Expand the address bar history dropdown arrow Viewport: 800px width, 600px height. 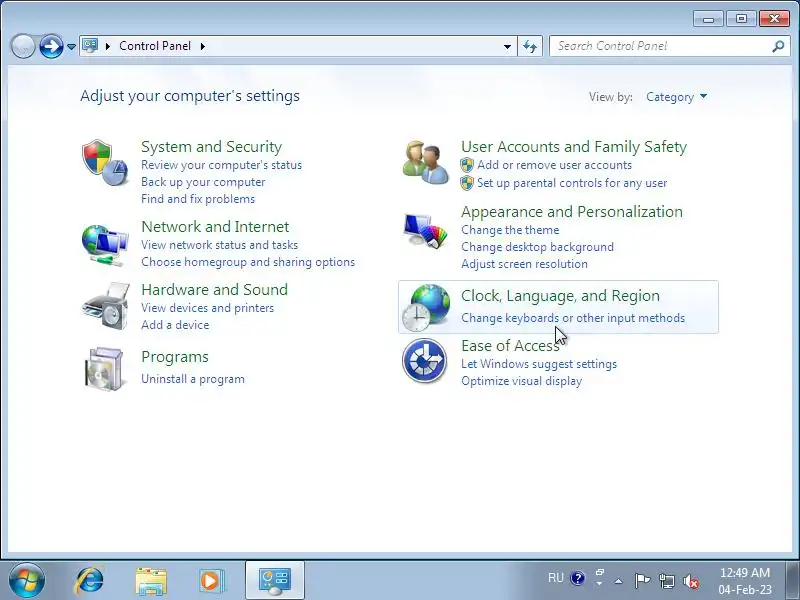point(507,46)
